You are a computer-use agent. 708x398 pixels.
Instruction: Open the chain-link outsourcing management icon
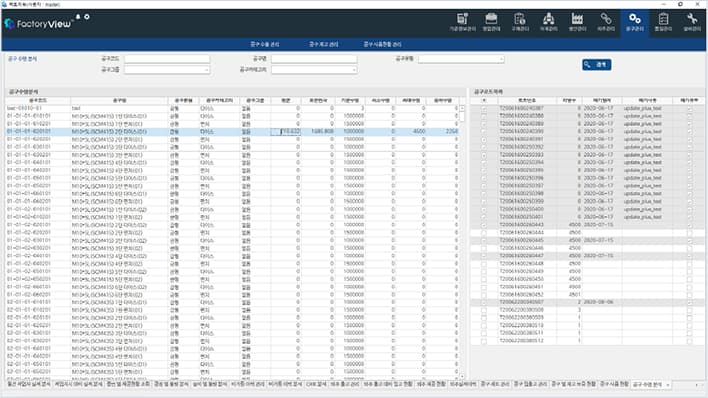(x=606, y=22)
